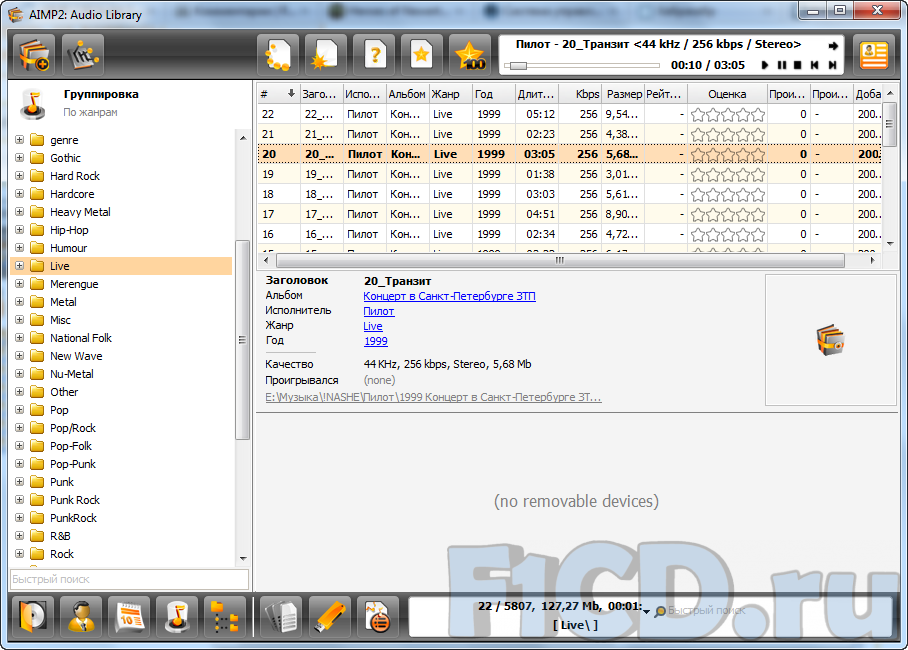908x650 pixels.
Task: Click the albums grouping CD icon
Action: point(33,616)
